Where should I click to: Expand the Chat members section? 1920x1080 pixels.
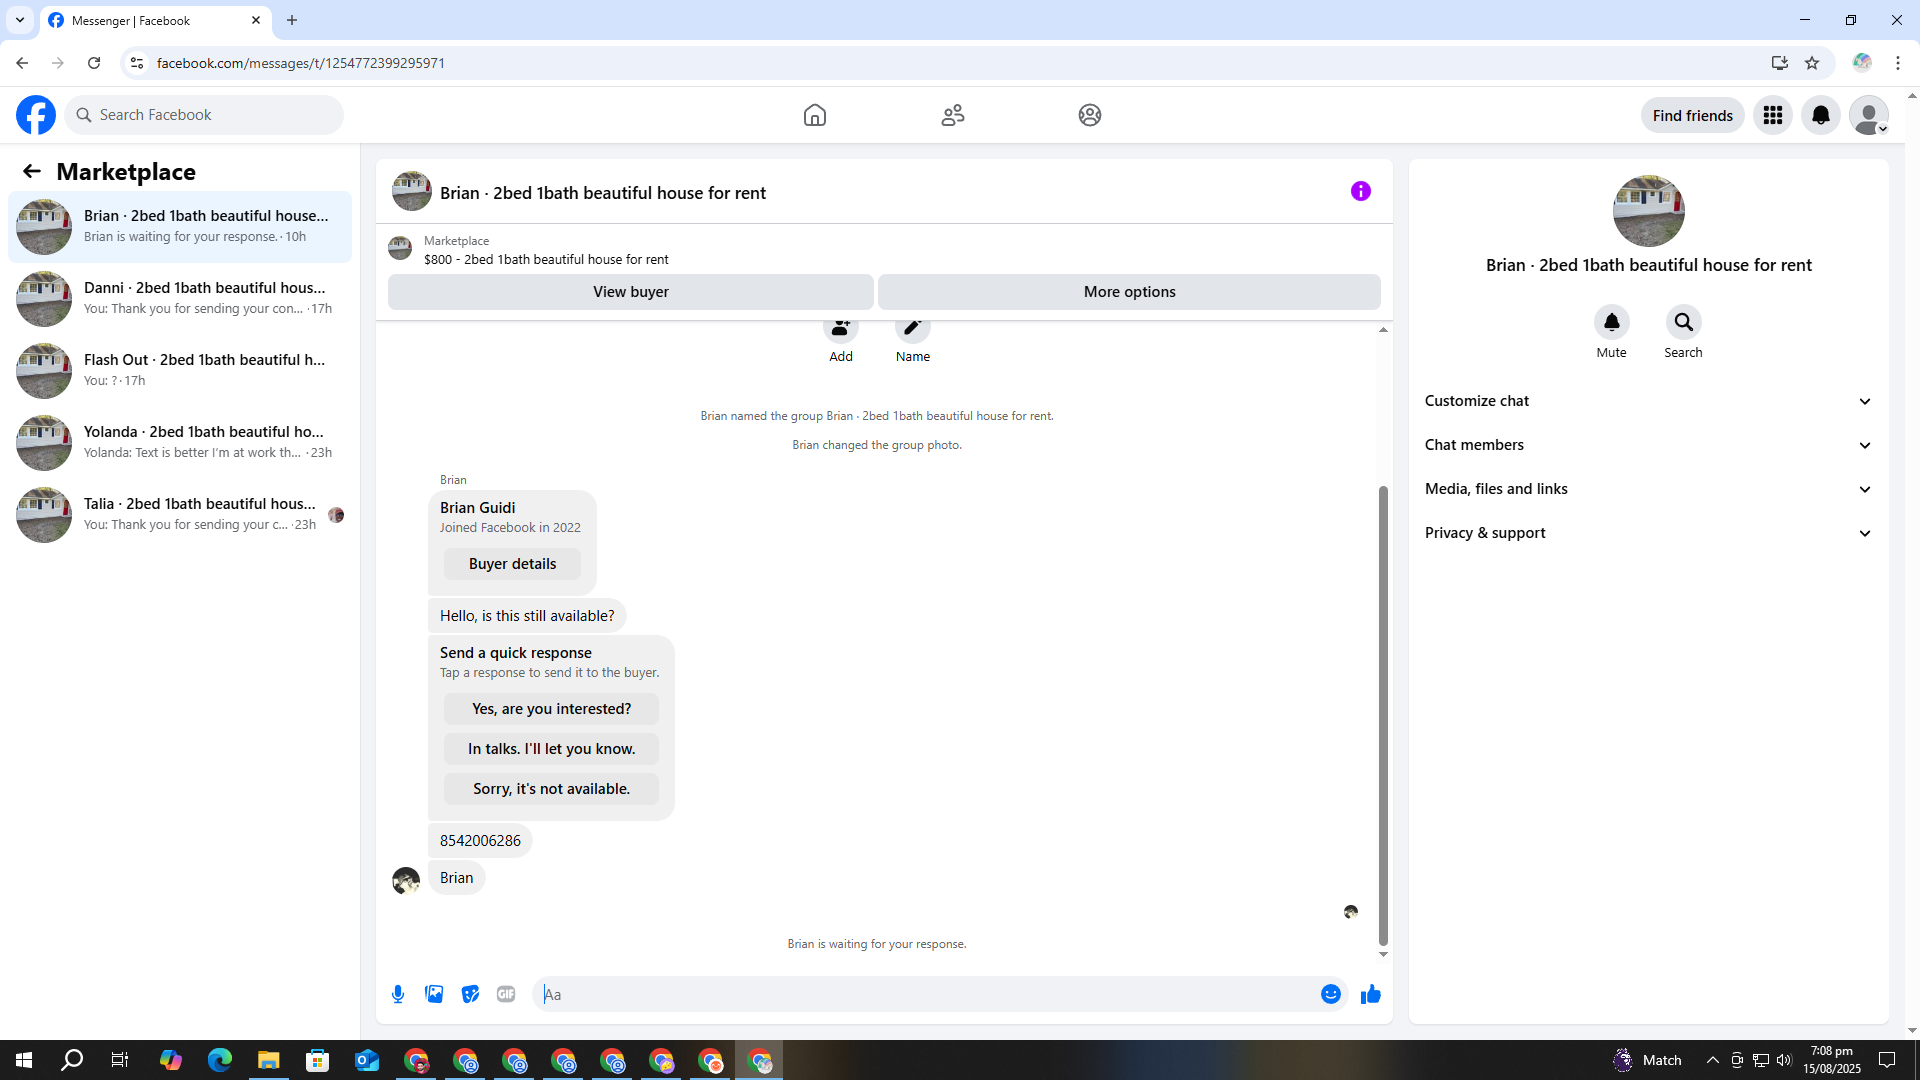[1648, 445]
